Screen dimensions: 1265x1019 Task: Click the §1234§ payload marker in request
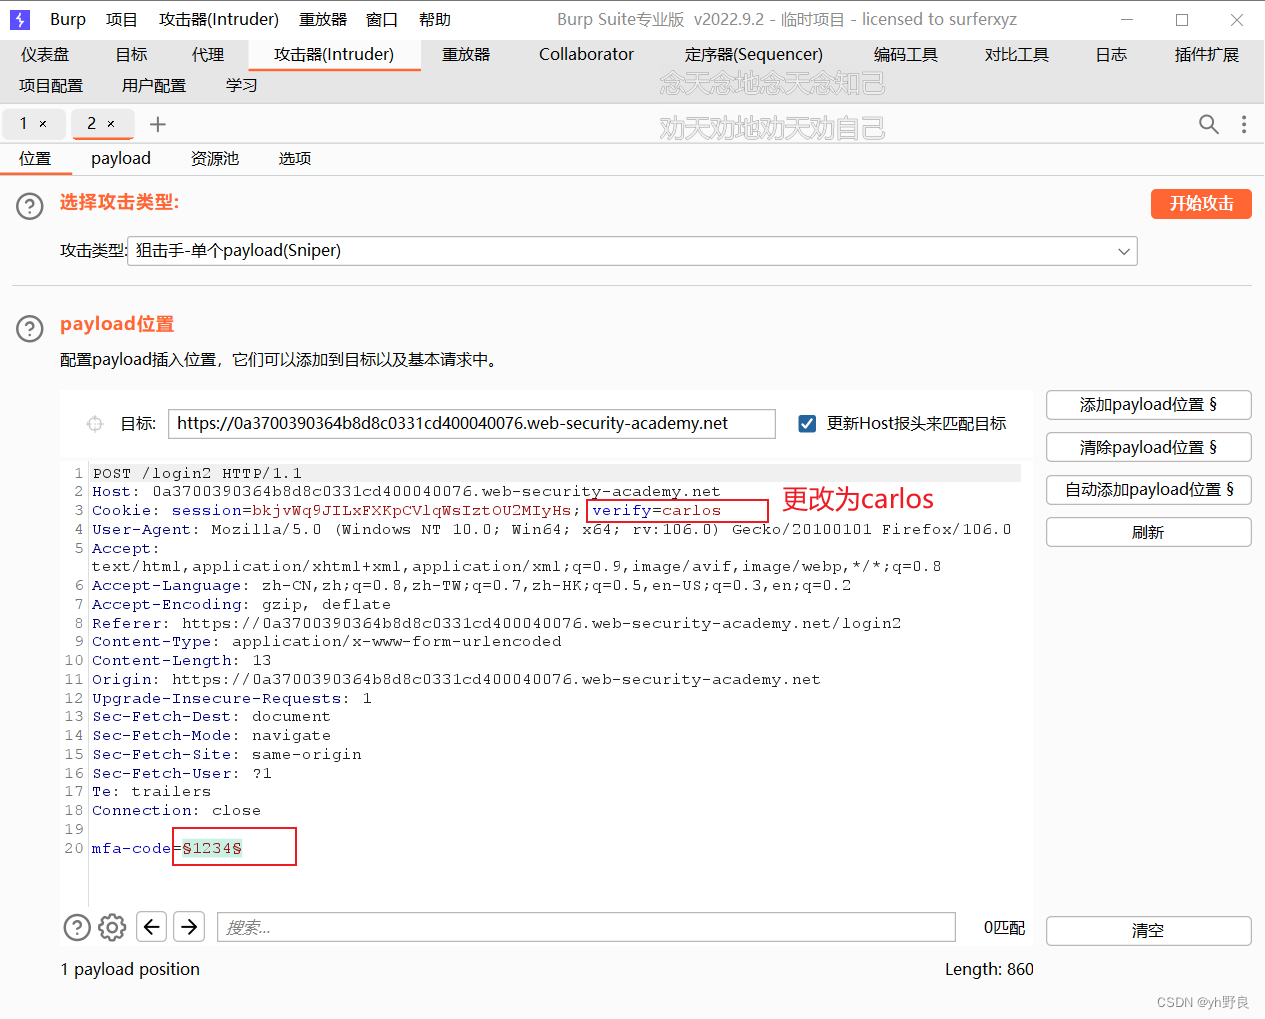coord(212,848)
